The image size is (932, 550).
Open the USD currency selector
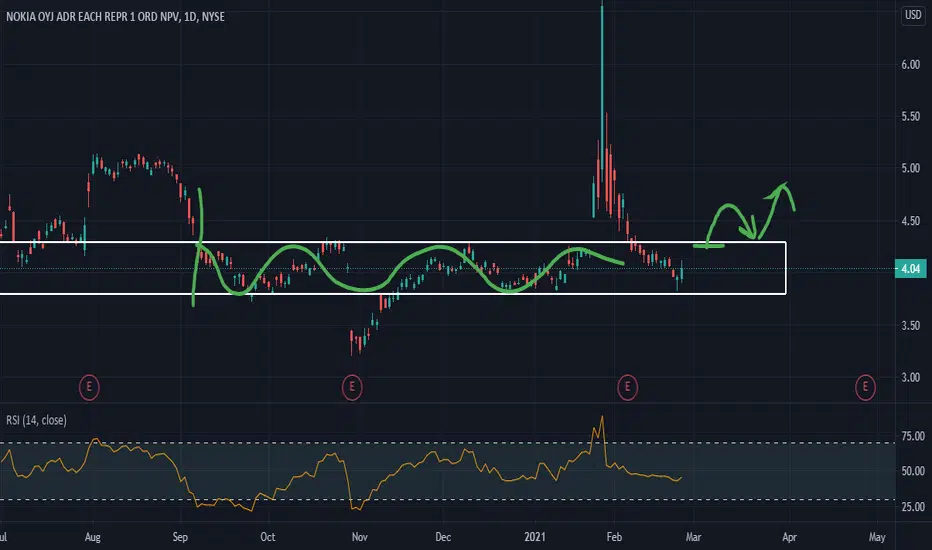[x=913, y=14]
